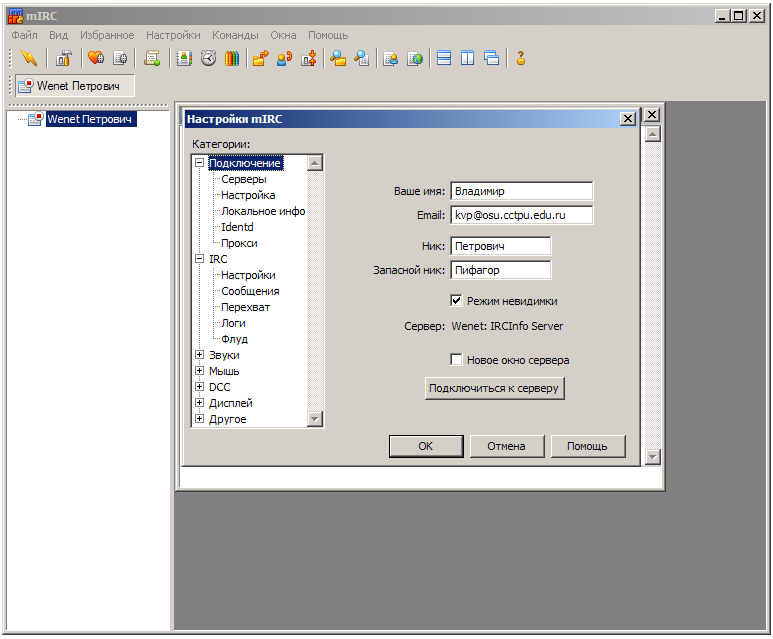Select Перехват in the categories tree
This screenshot has height=639, width=773.
pyautogui.click(x=246, y=307)
